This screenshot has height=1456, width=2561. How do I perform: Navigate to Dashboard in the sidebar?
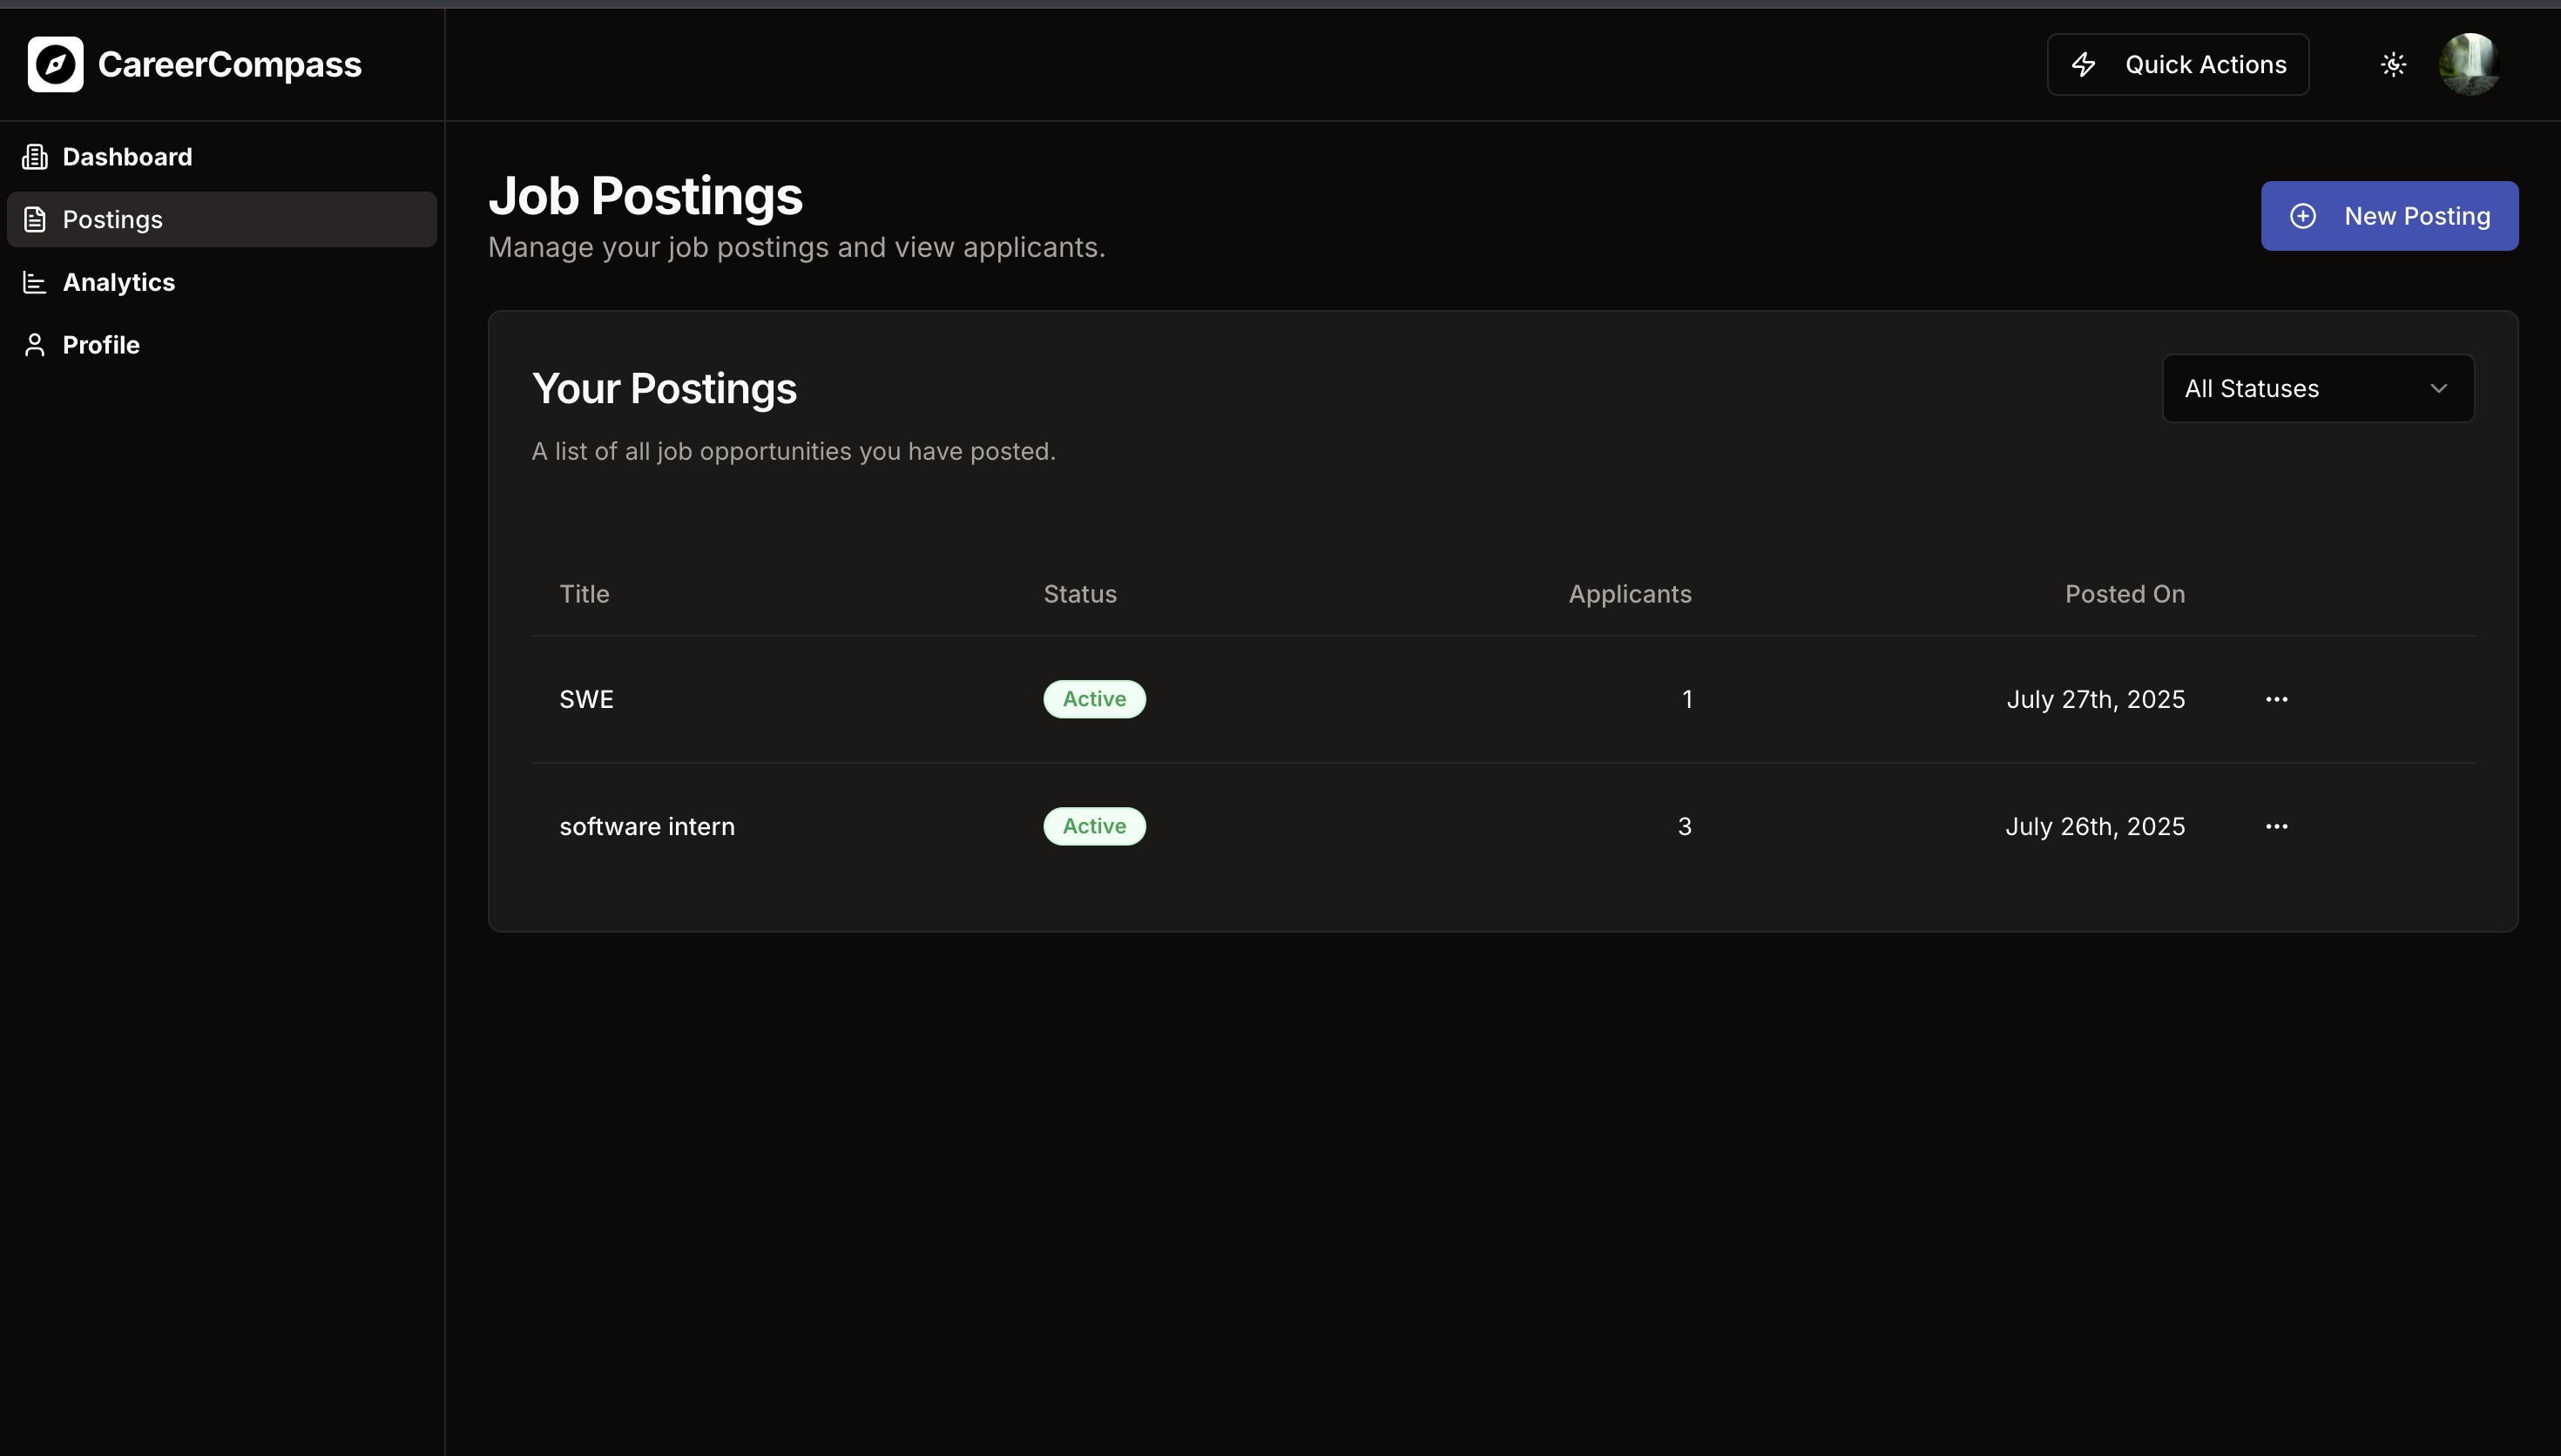tap(127, 157)
